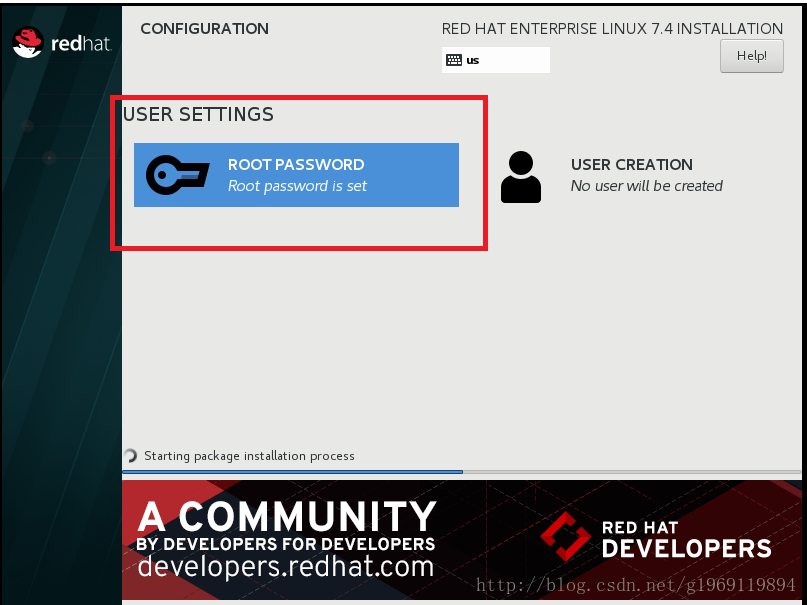Open the ROOT PASSWORD settings

coord(296,175)
